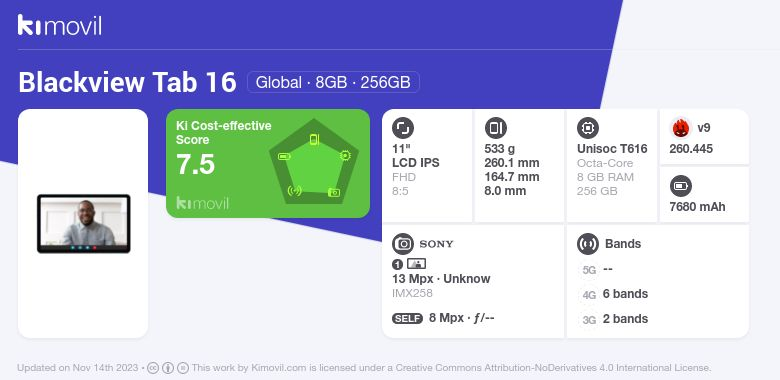The height and width of the screenshot is (380, 780).
Task: Click the processor chip icon above Unisoc T616
Action: pyautogui.click(x=588, y=128)
